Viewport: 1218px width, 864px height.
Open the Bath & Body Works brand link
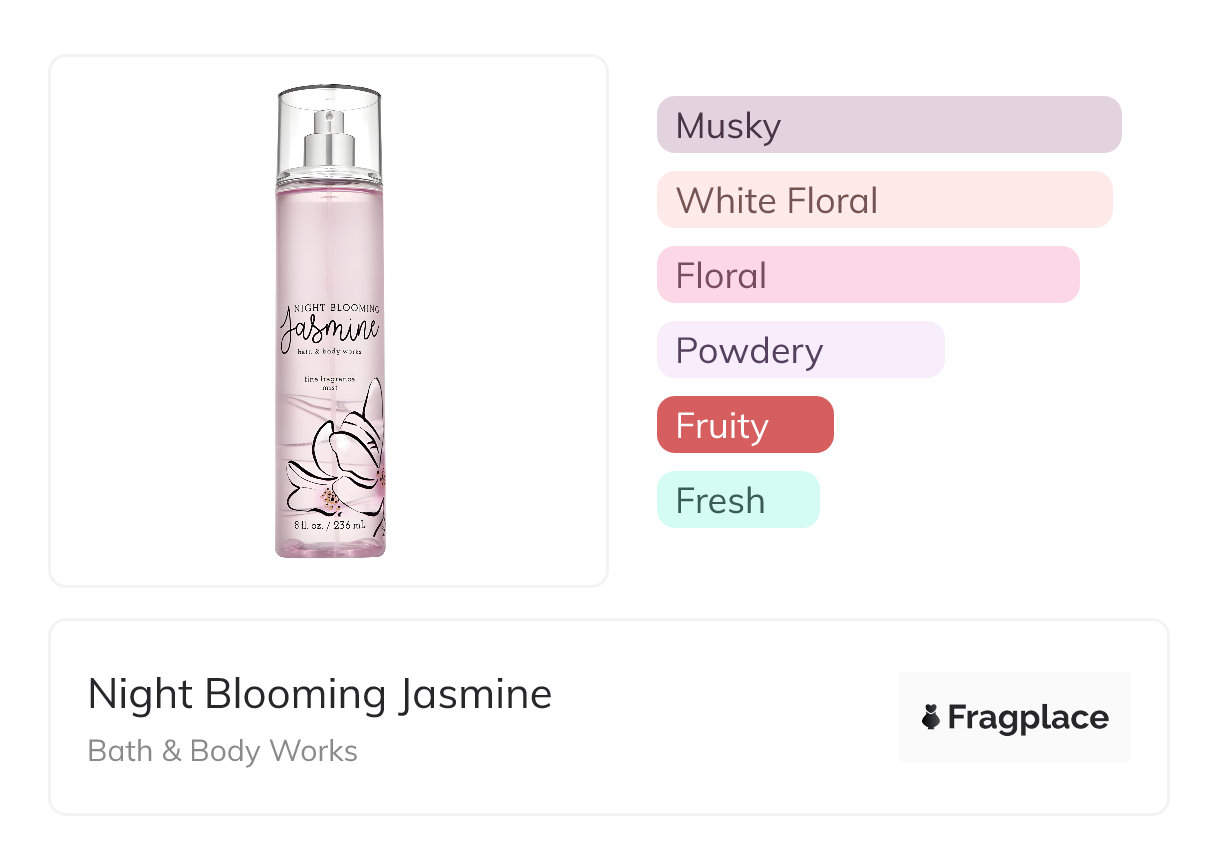point(222,751)
